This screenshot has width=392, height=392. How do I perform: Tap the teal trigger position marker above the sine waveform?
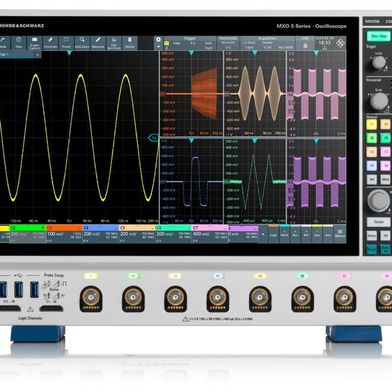(69, 53)
